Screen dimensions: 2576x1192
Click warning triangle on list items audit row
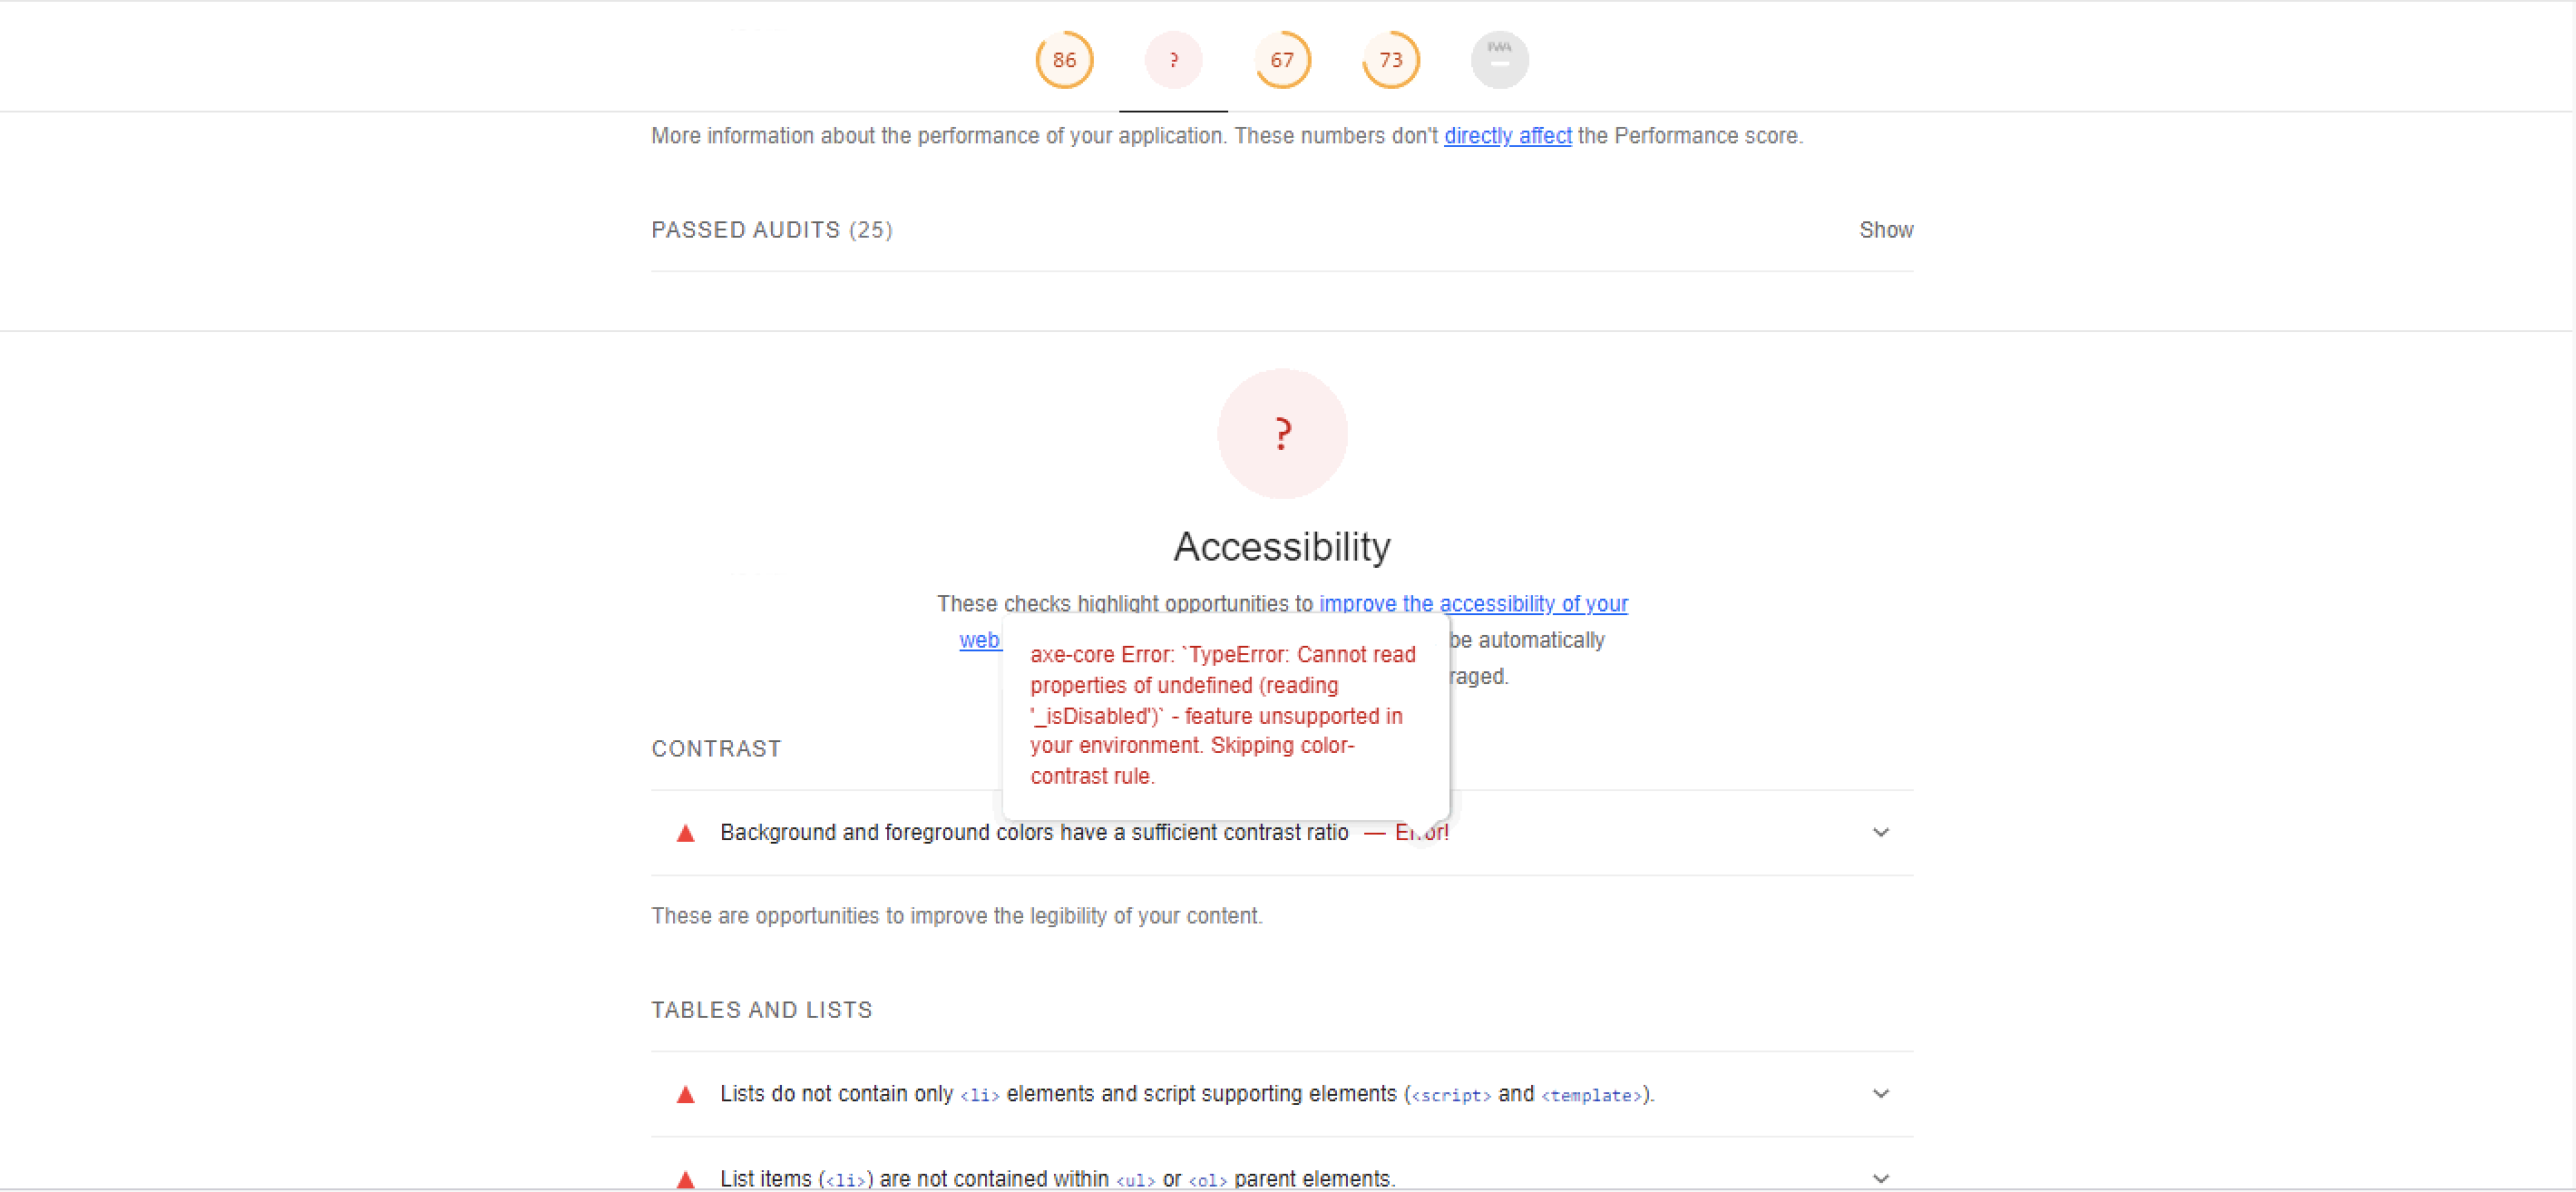pos(685,1178)
